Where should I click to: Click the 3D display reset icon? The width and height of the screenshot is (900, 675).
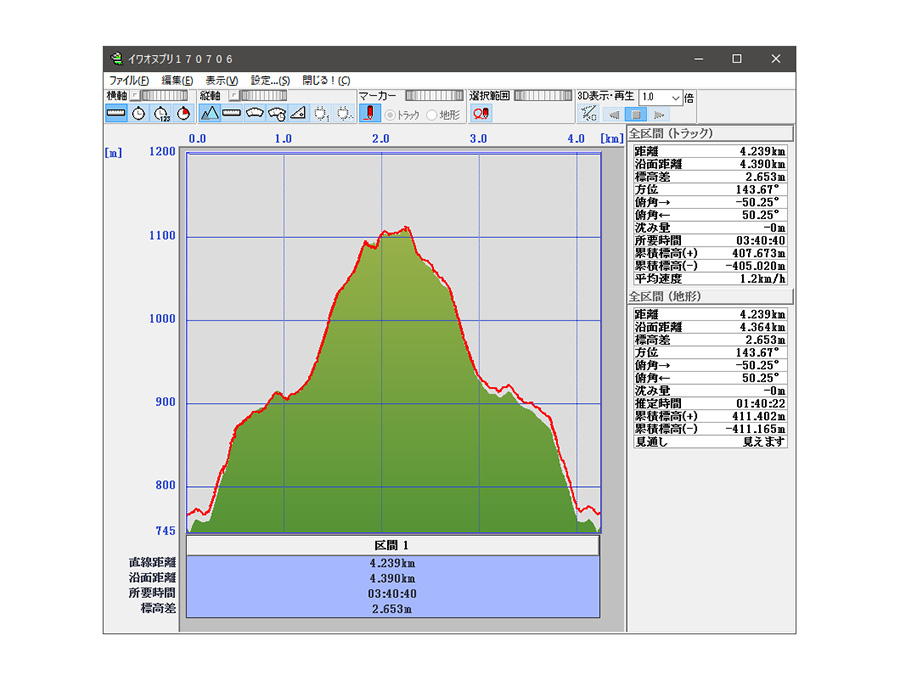pos(589,114)
